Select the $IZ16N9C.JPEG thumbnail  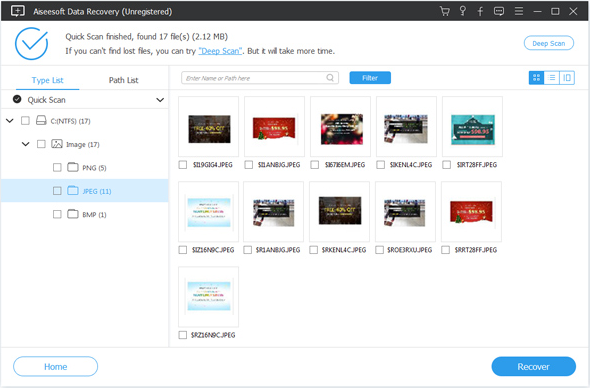click(208, 211)
